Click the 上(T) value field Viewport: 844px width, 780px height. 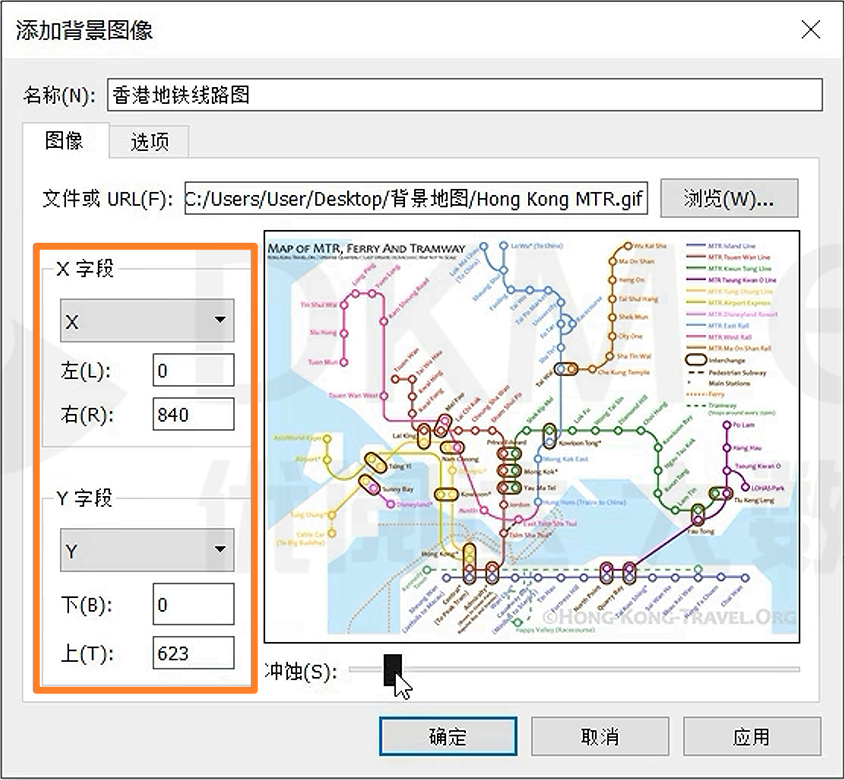click(193, 652)
